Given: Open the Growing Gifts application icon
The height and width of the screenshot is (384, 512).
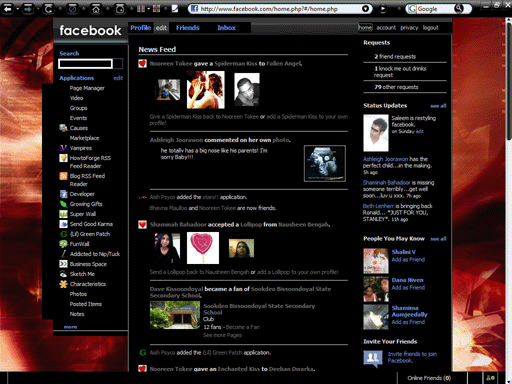Looking at the screenshot, I should [x=63, y=204].
